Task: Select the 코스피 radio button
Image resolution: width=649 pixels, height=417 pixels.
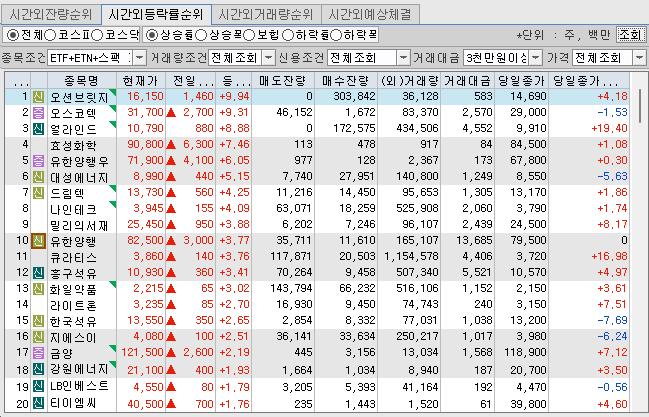Action: 50,35
